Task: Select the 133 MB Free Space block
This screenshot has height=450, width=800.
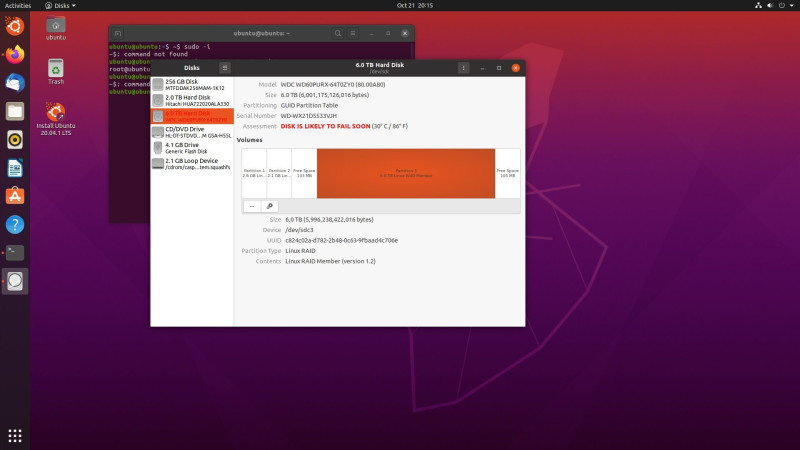Action: tap(304, 173)
